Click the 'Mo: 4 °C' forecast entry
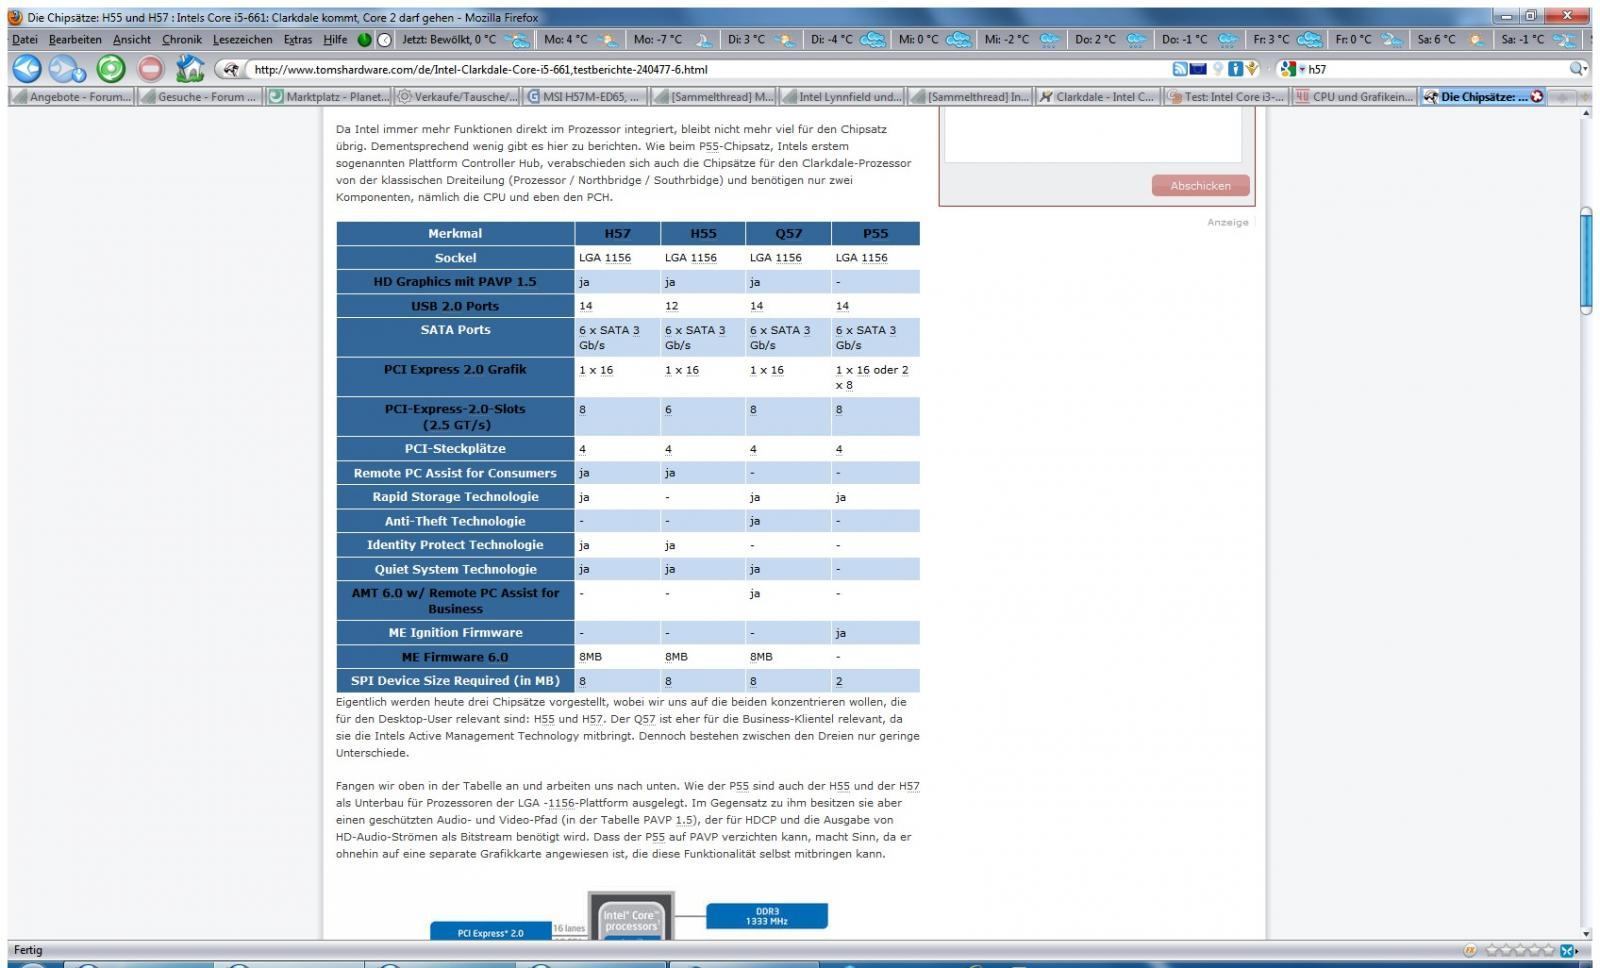 pyautogui.click(x=581, y=40)
